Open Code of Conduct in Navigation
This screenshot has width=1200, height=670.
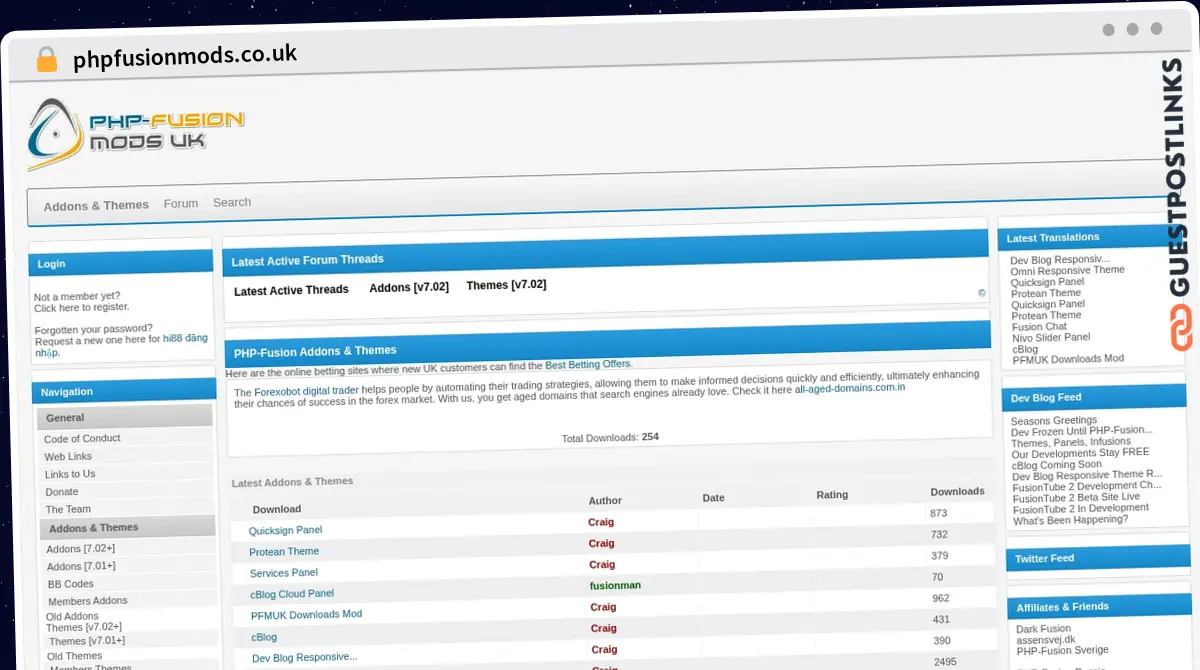(x=82, y=438)
